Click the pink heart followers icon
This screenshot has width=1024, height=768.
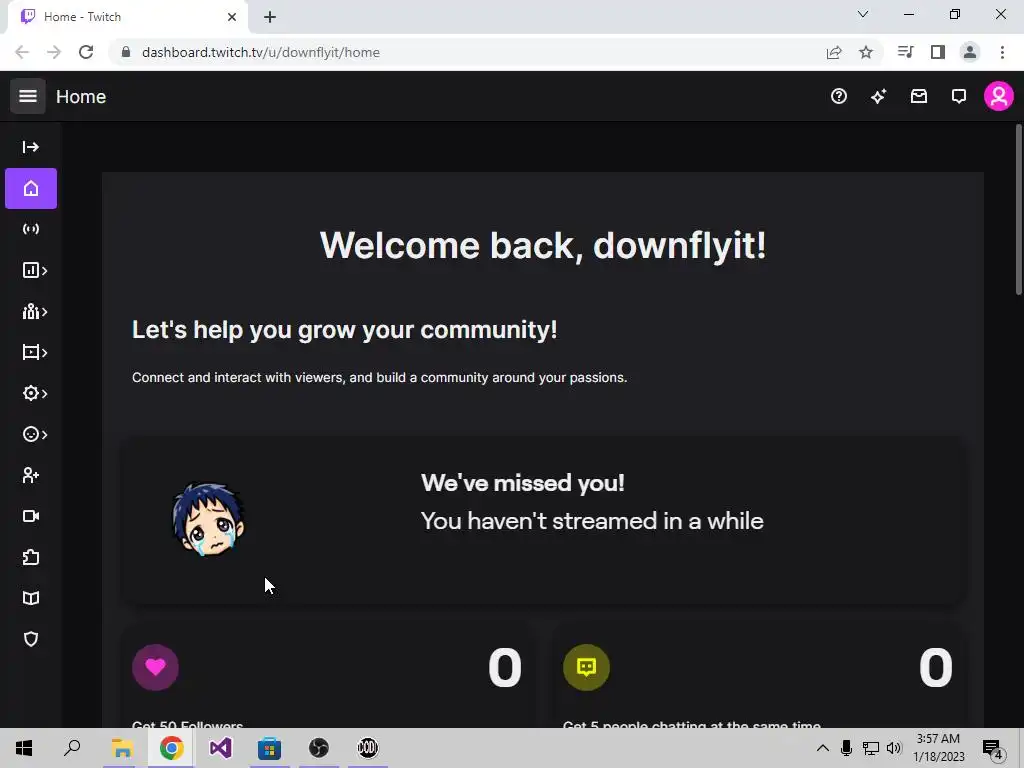point(155,667)
